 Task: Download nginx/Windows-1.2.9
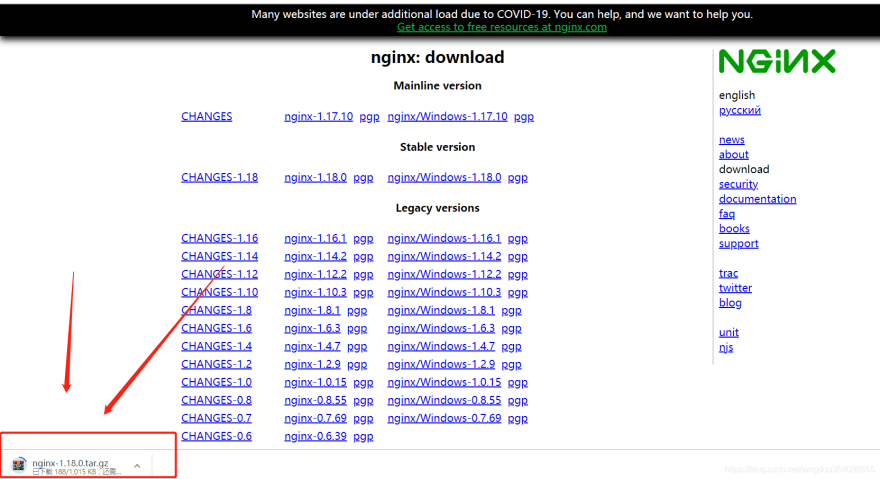click(441, 364)
